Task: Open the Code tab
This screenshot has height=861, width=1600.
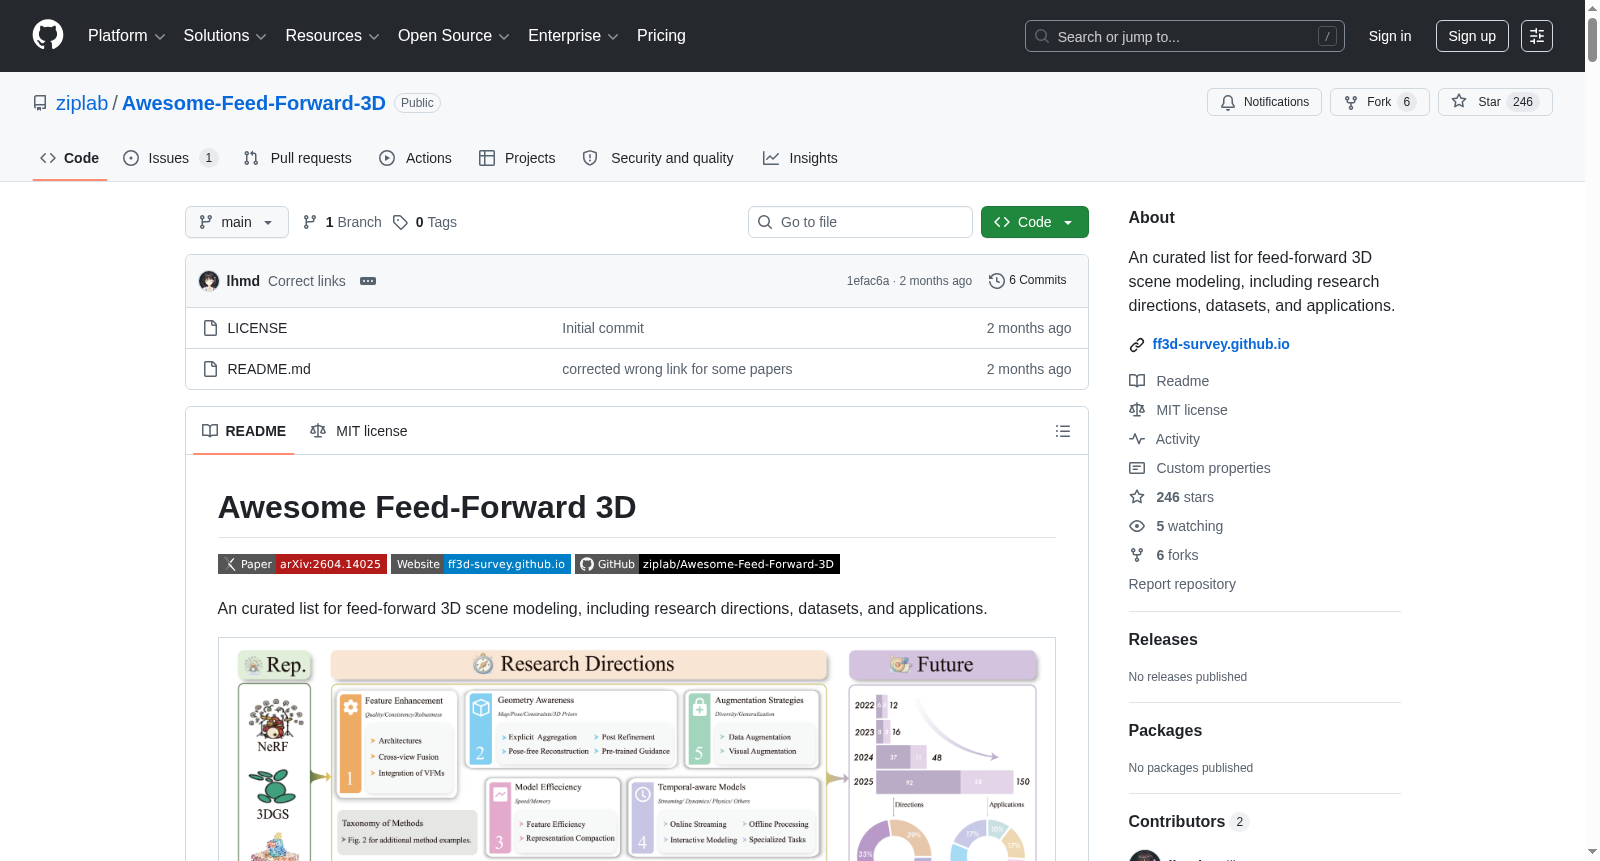Action: [70, 158]
